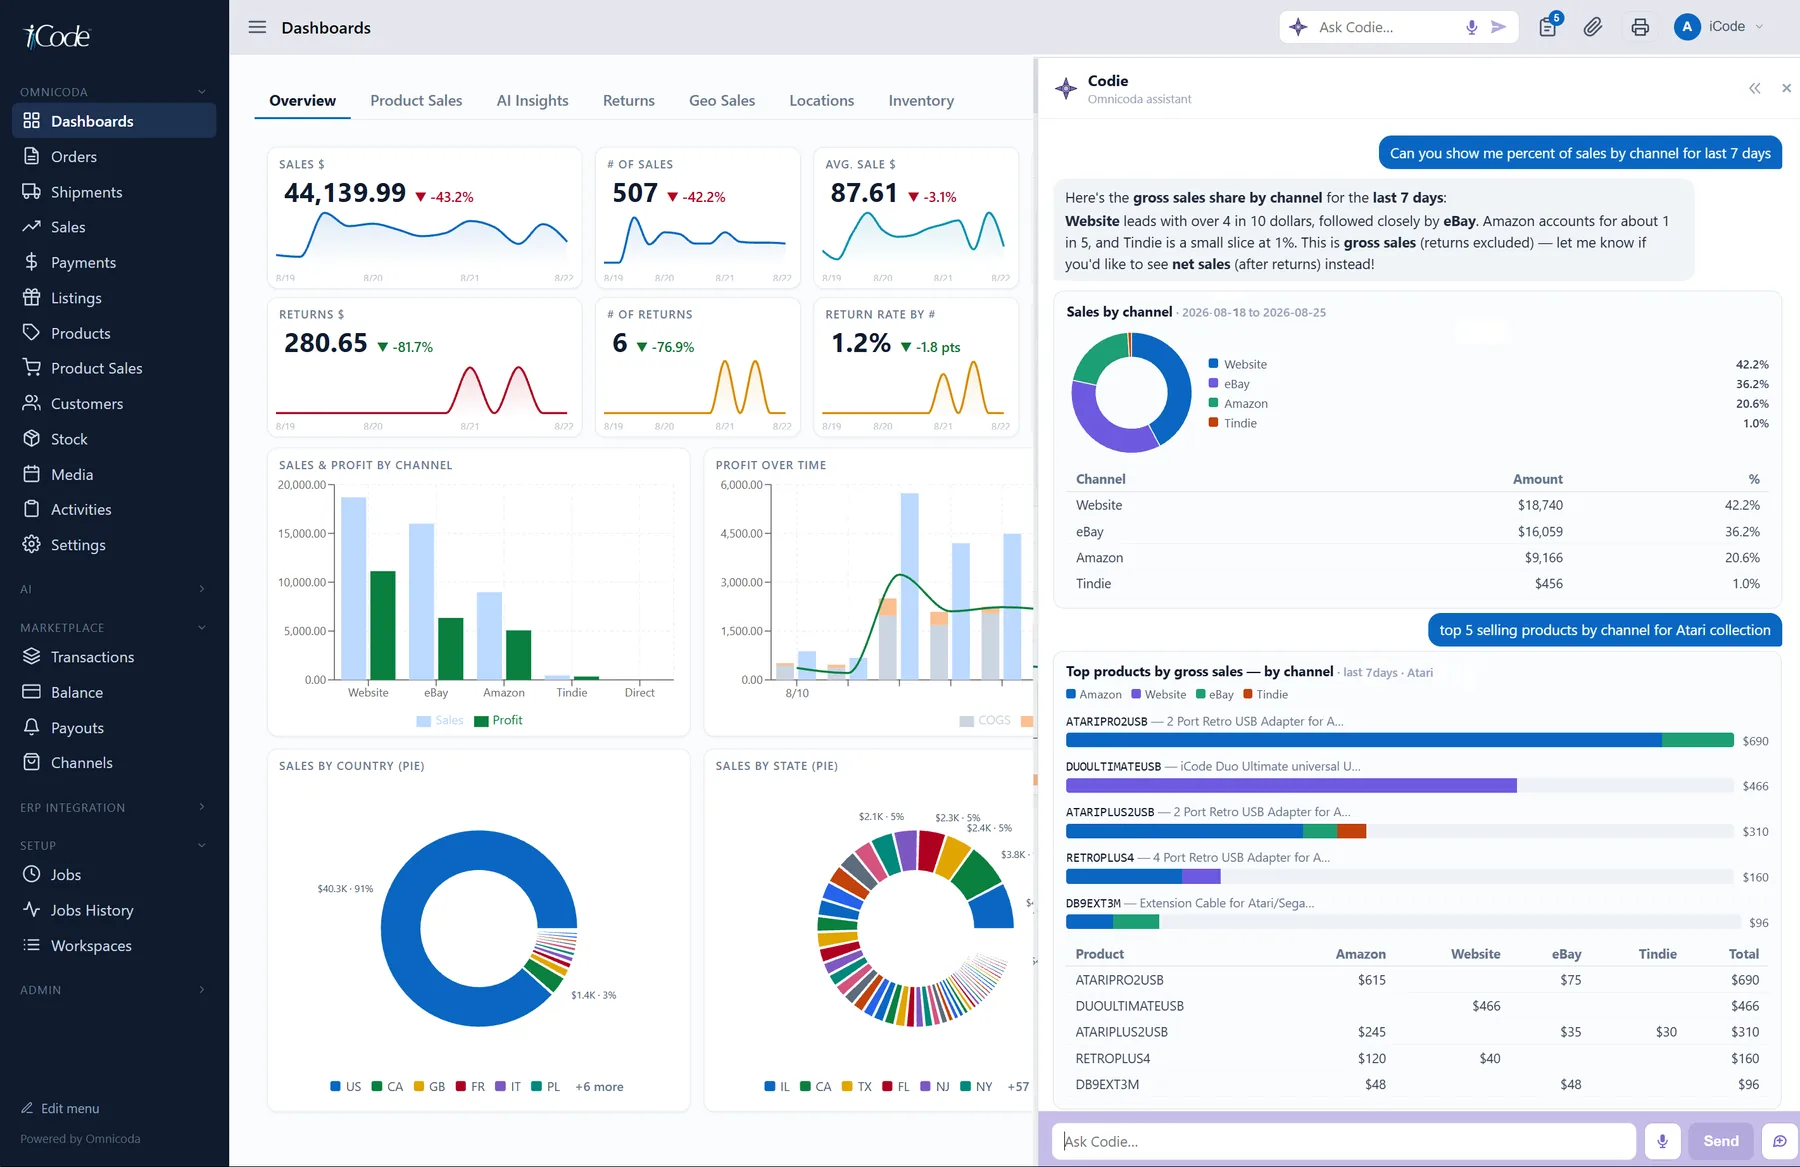Image resolution: width=1800 pixels, height=1167 pixels.
Task: Show +6 more countries in legend
Action: (x=599, y=1087)
